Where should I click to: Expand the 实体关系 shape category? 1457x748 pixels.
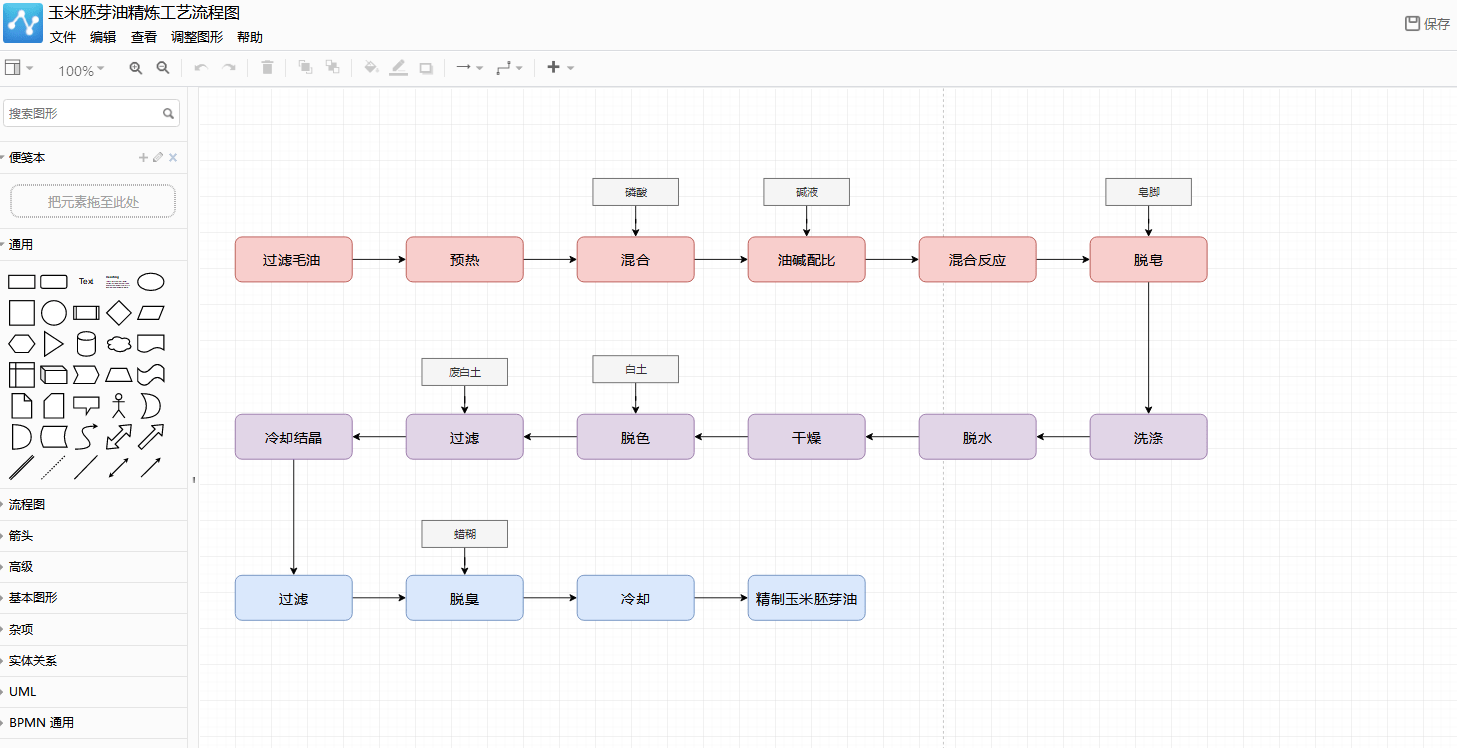pyautogui.click(x=93, y=661)
